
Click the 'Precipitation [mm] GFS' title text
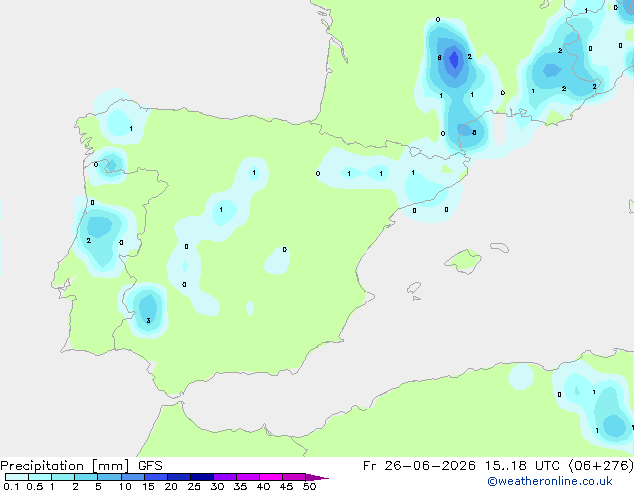[81, 466]
